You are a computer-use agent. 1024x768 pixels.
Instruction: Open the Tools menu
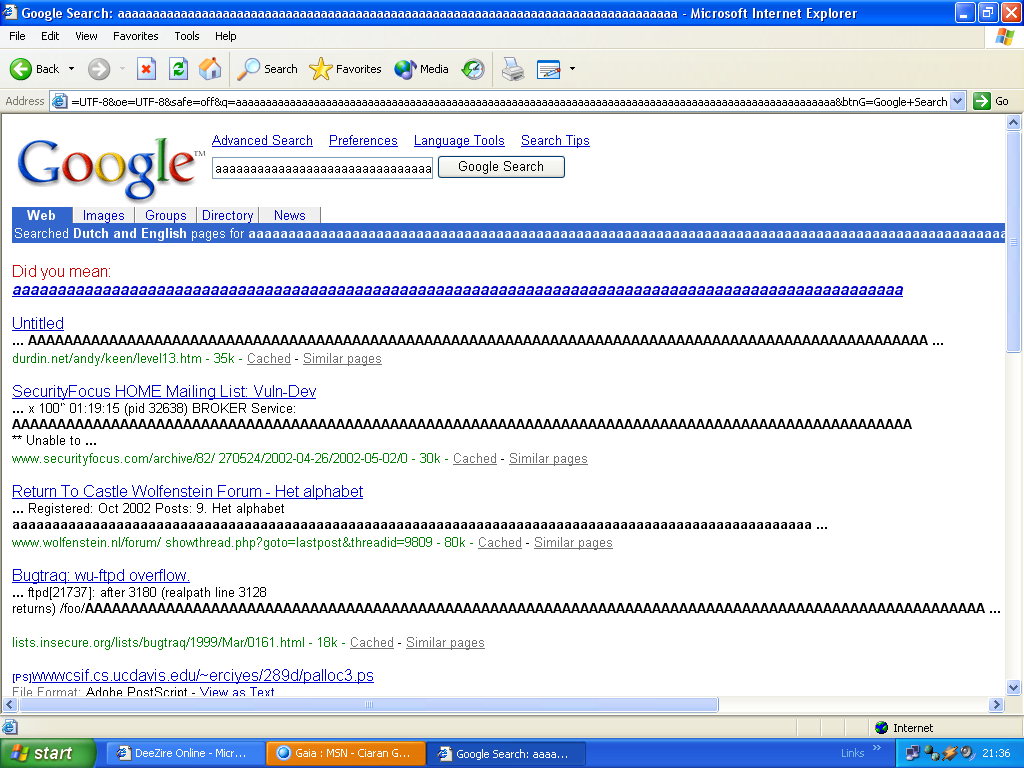click(x=186, y=36)
